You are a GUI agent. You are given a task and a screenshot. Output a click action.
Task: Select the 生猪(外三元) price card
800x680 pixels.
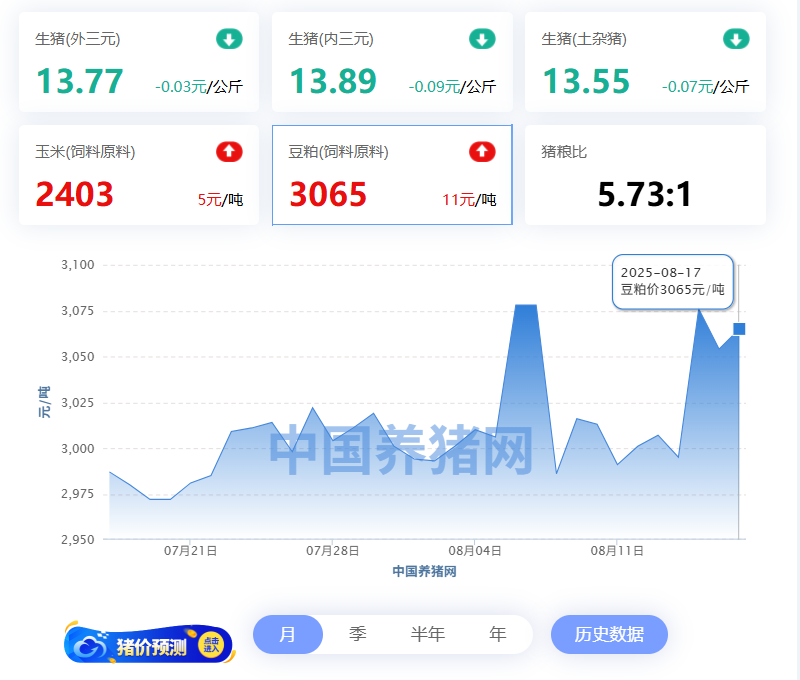pyautogui.click(x=139, y=62)
